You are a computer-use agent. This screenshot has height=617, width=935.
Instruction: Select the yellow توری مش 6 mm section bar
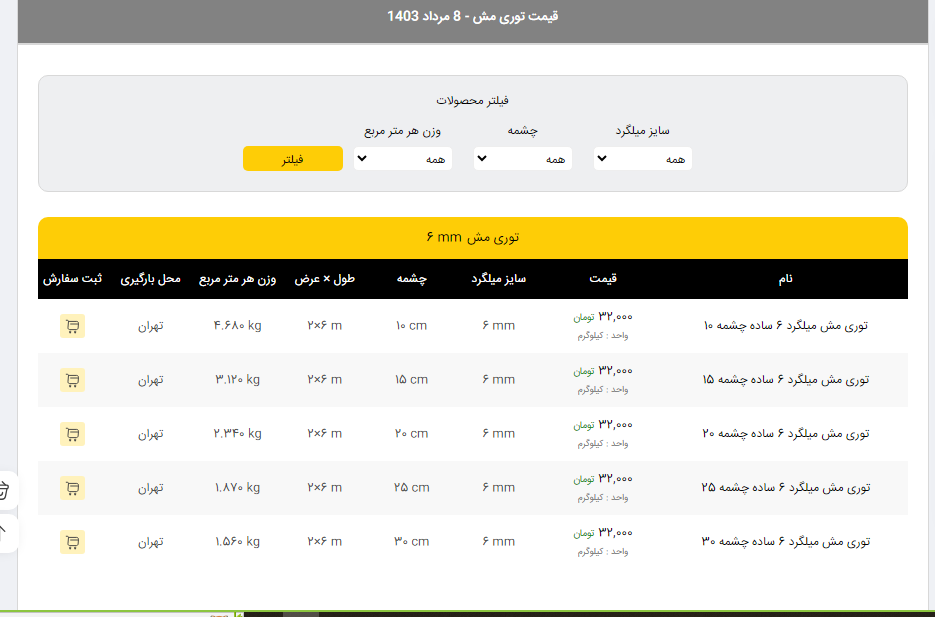tap(472, 238)
